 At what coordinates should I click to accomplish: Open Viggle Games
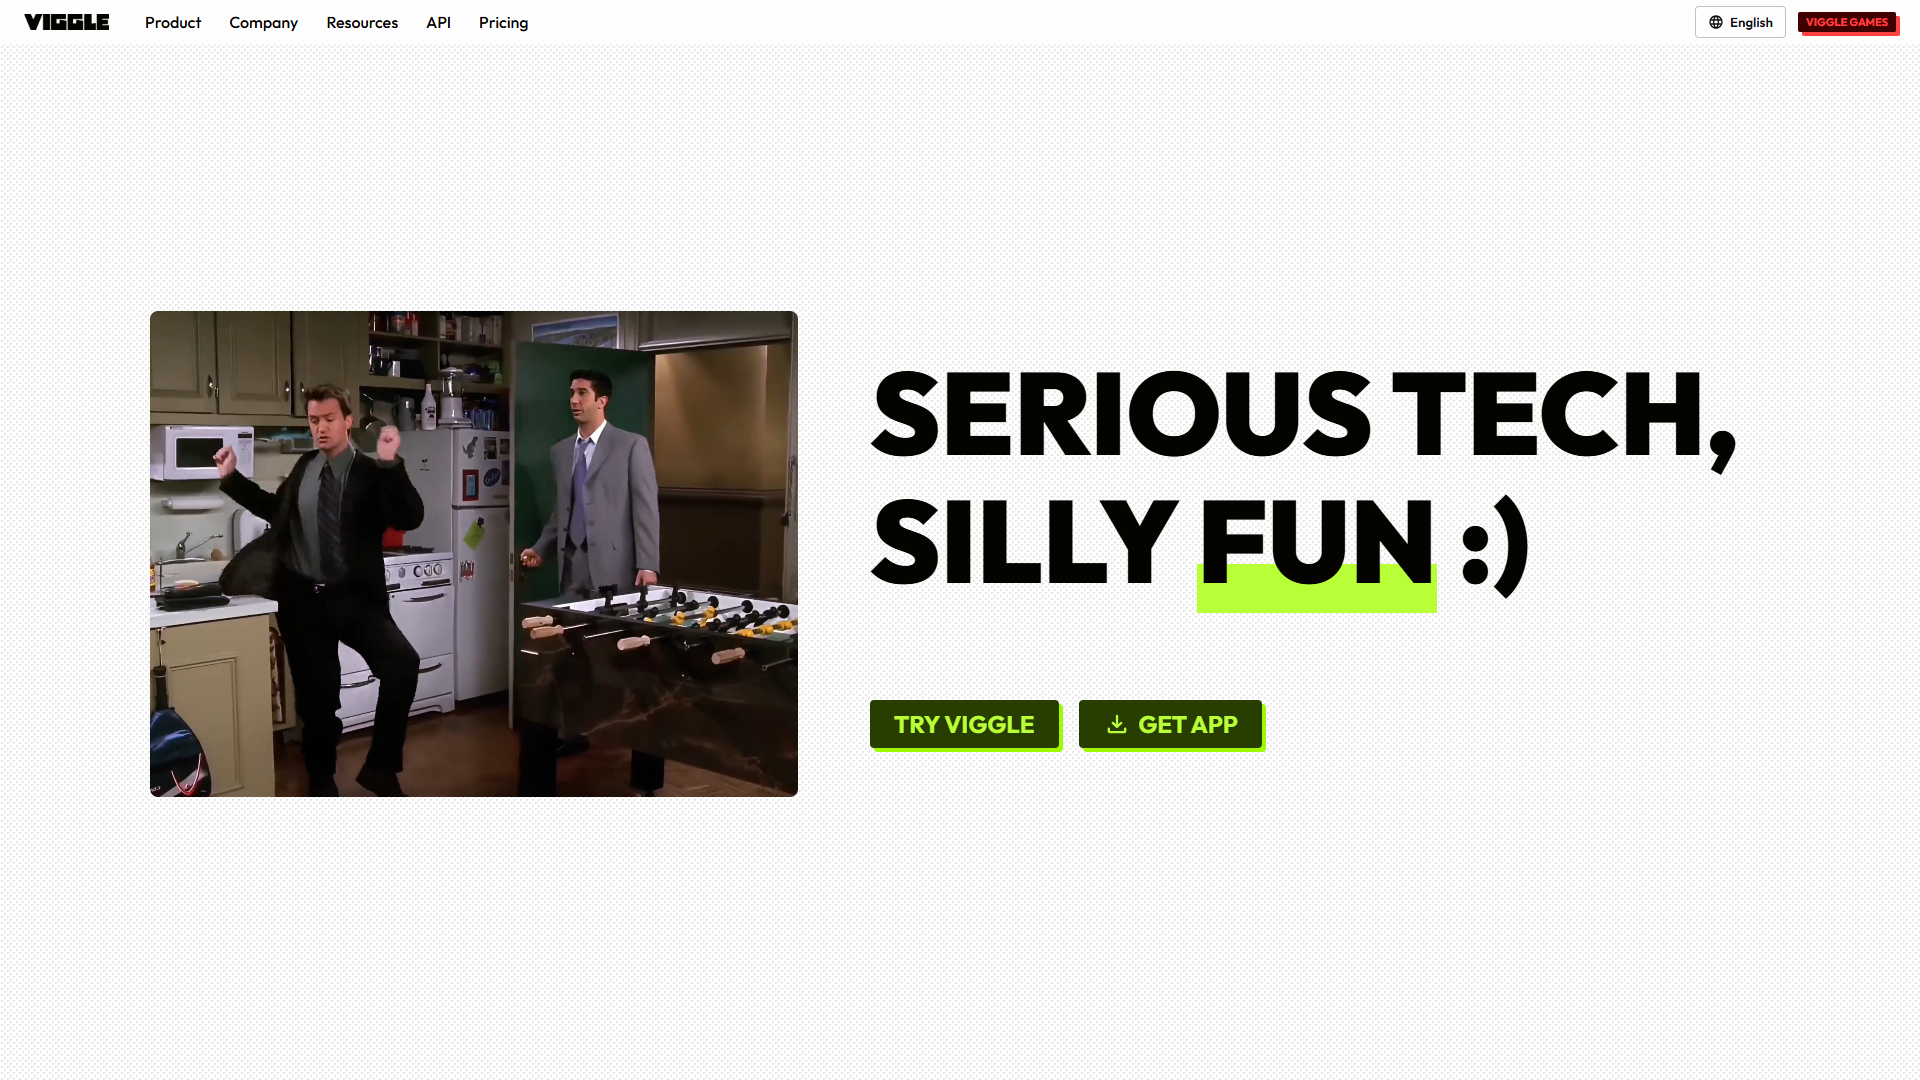[1847, 22]
